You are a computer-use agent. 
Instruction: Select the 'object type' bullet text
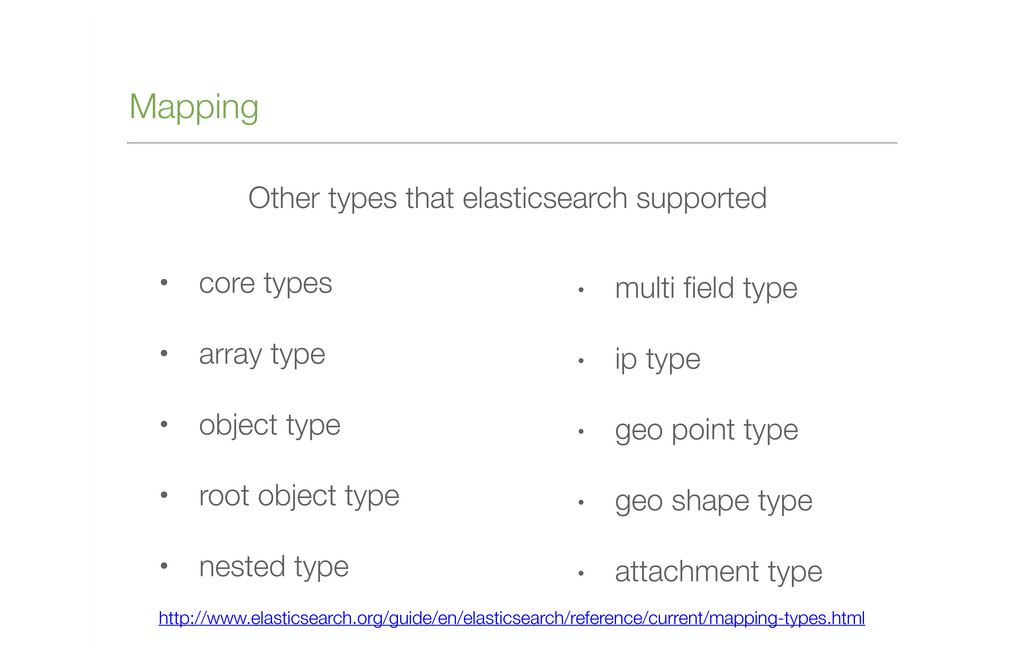270,425
